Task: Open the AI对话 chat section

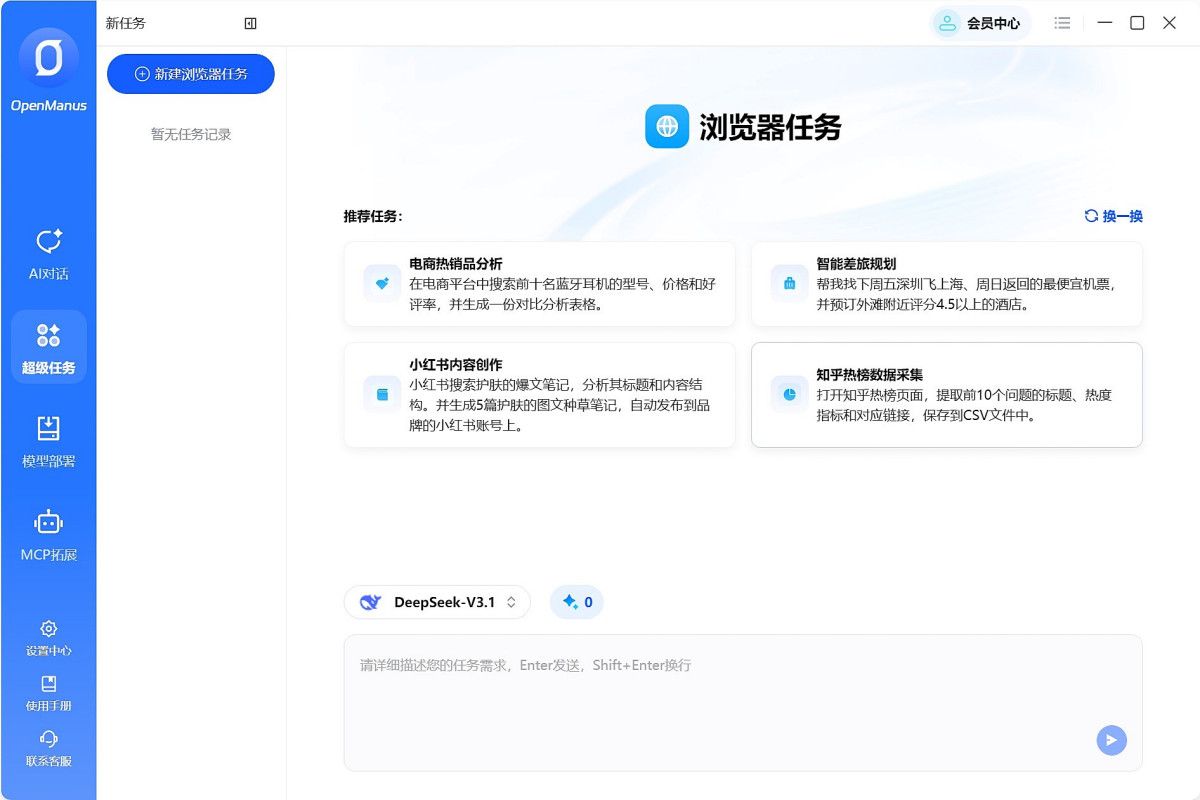Action: coord(48,254)
